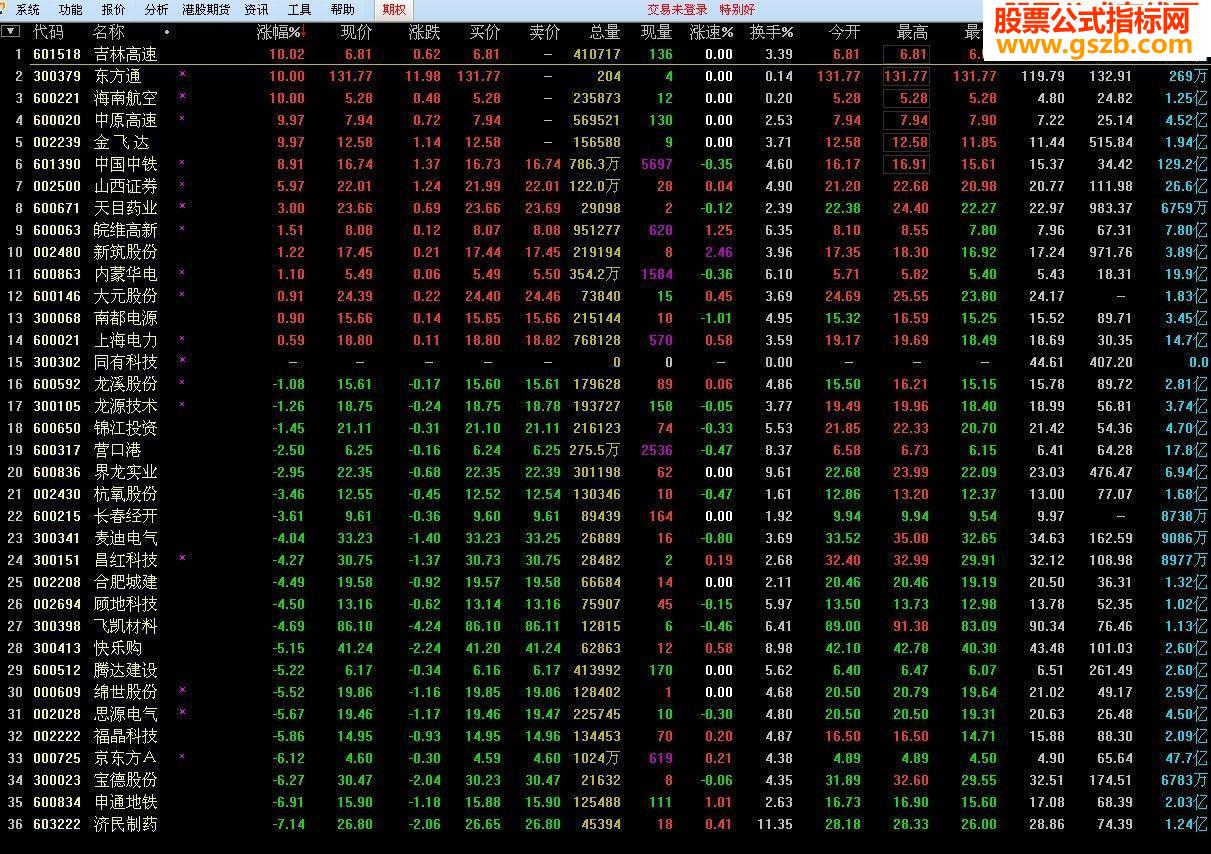The width and height of the screenshot is (1211, 854).
Task: Sort by 涨幅% column header
Action: (281, 32)
